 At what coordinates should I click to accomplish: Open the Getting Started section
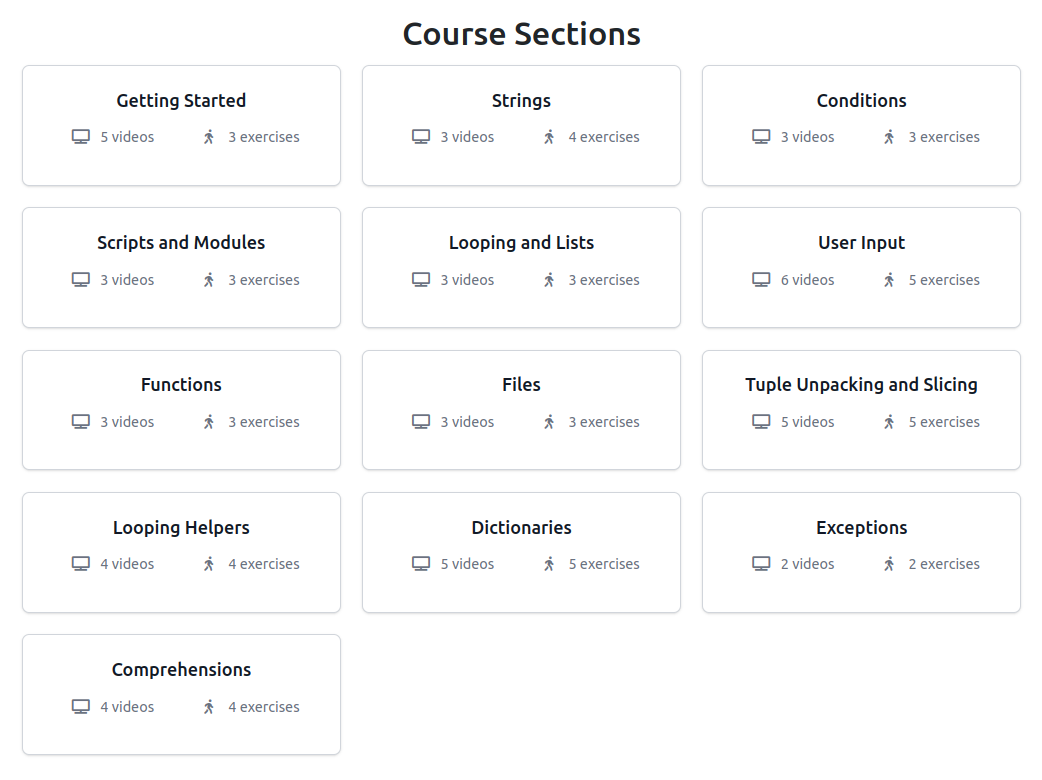[181, 125]
